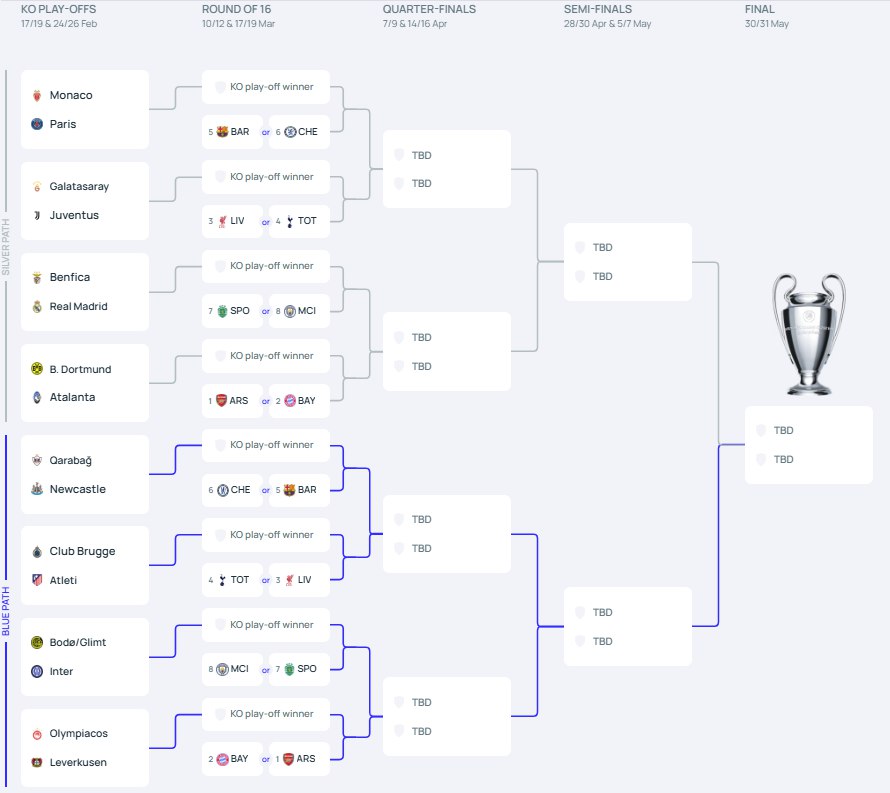Viewport: 890px width, 793px height.
Task: Click the Olympiacos club crest
Action: pos(37,734)
